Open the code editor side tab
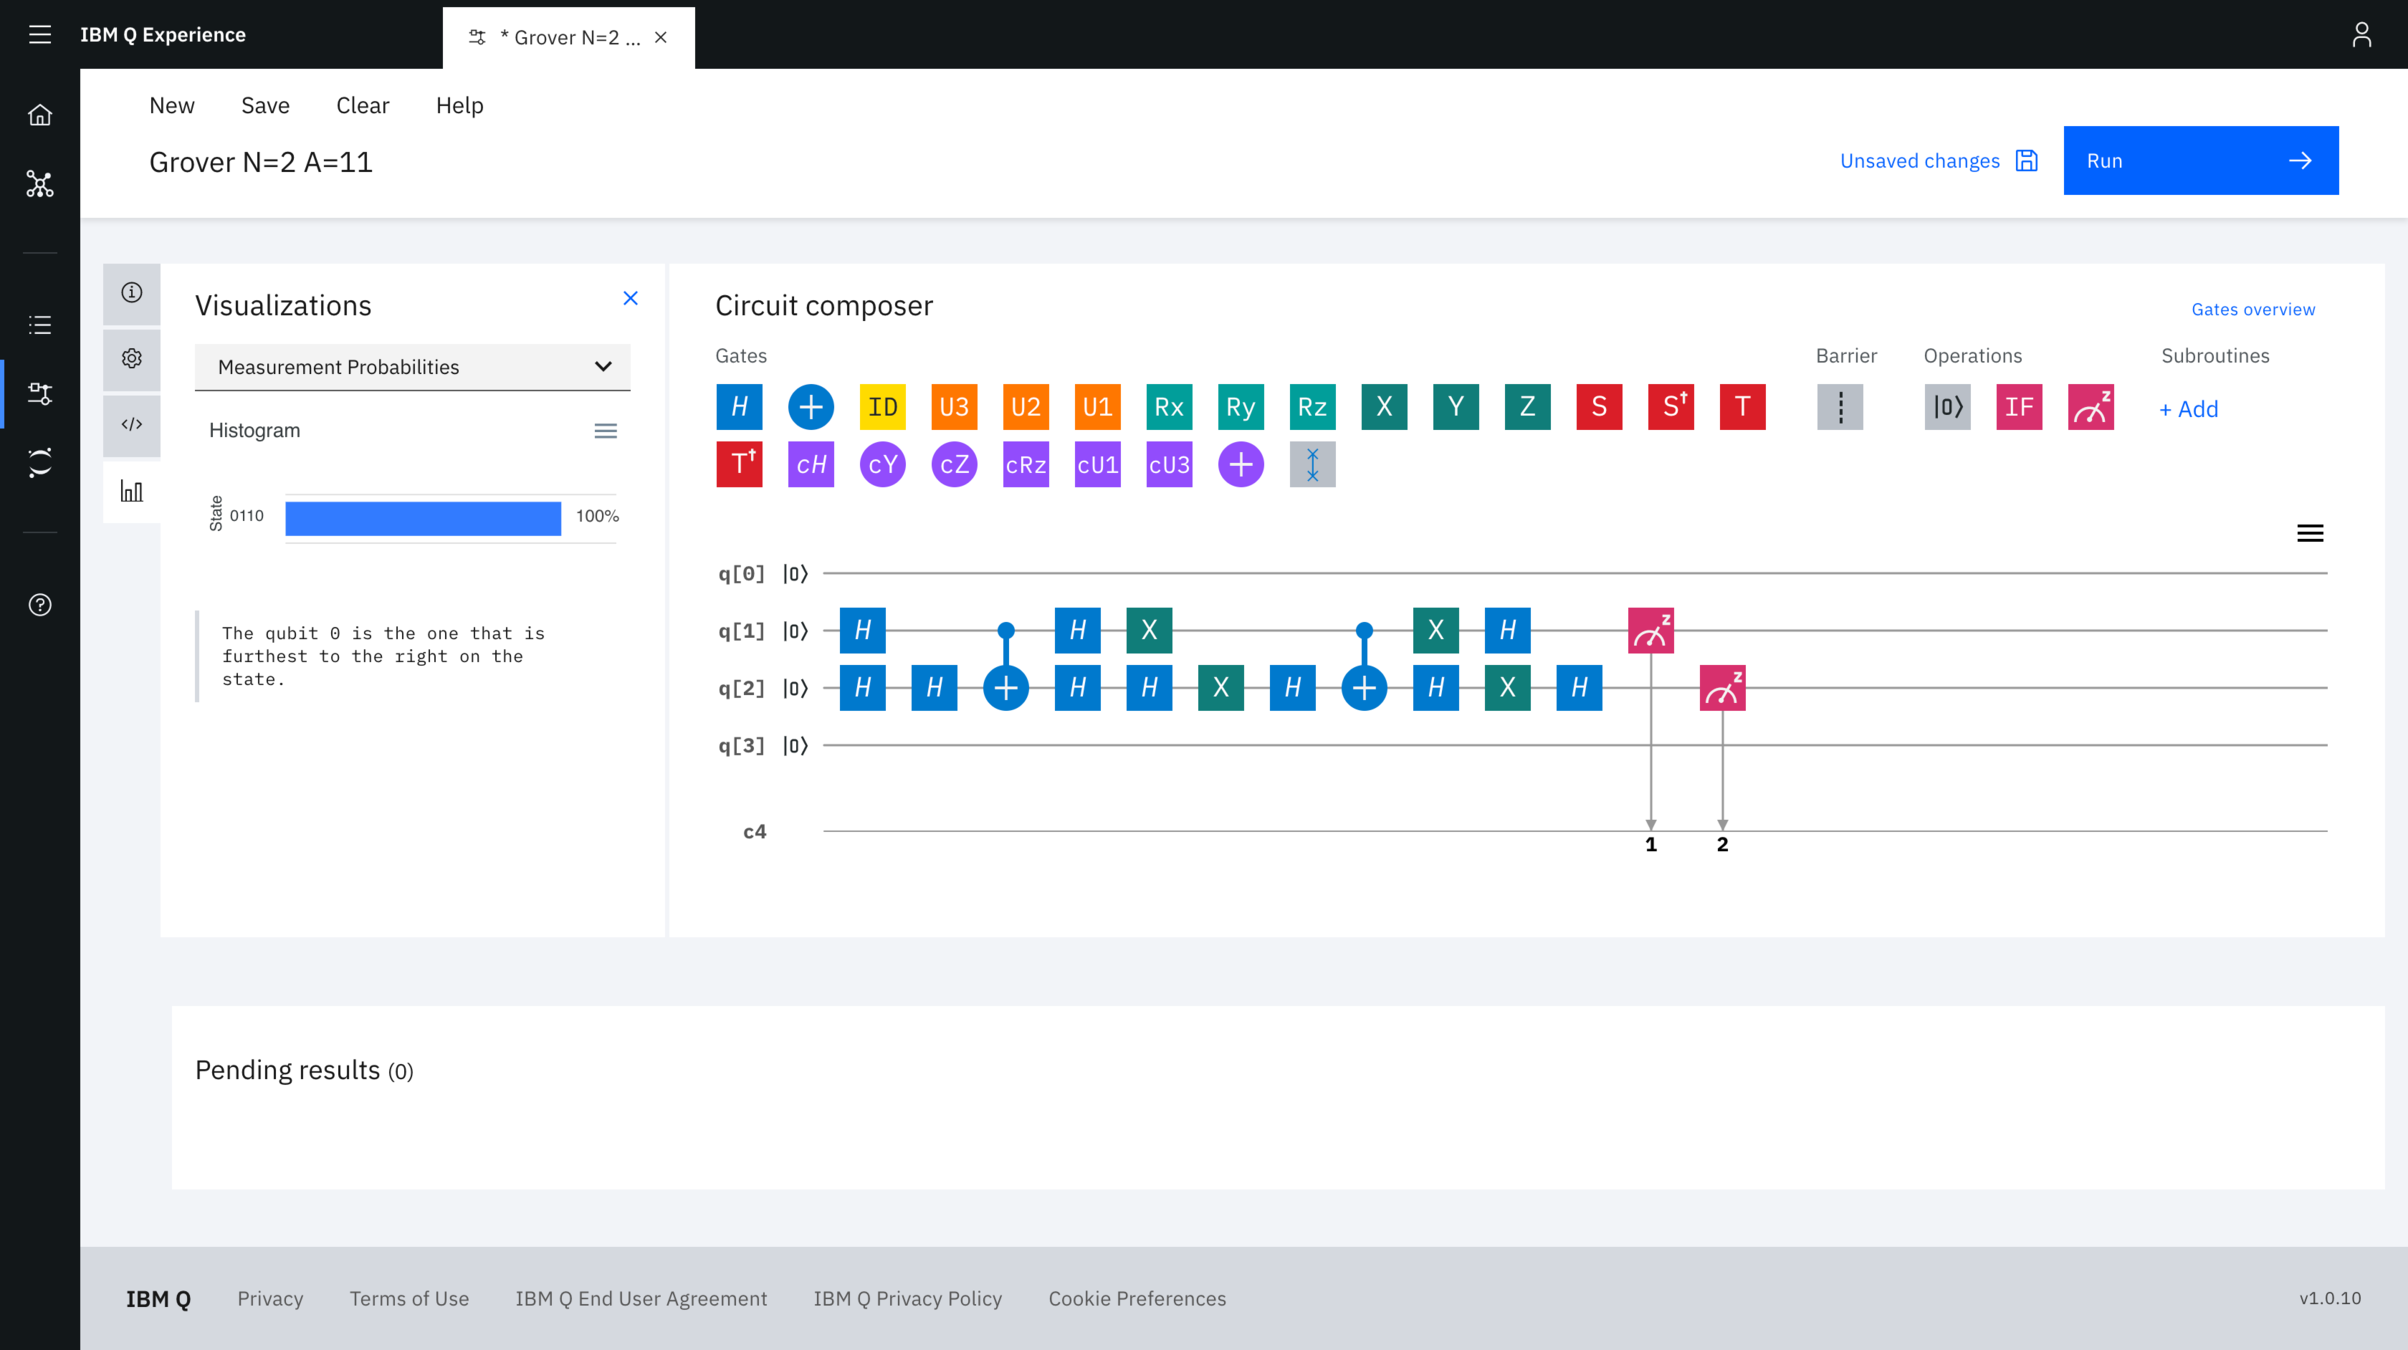This screenshot has width=2408, height=1350. point(132,424)
